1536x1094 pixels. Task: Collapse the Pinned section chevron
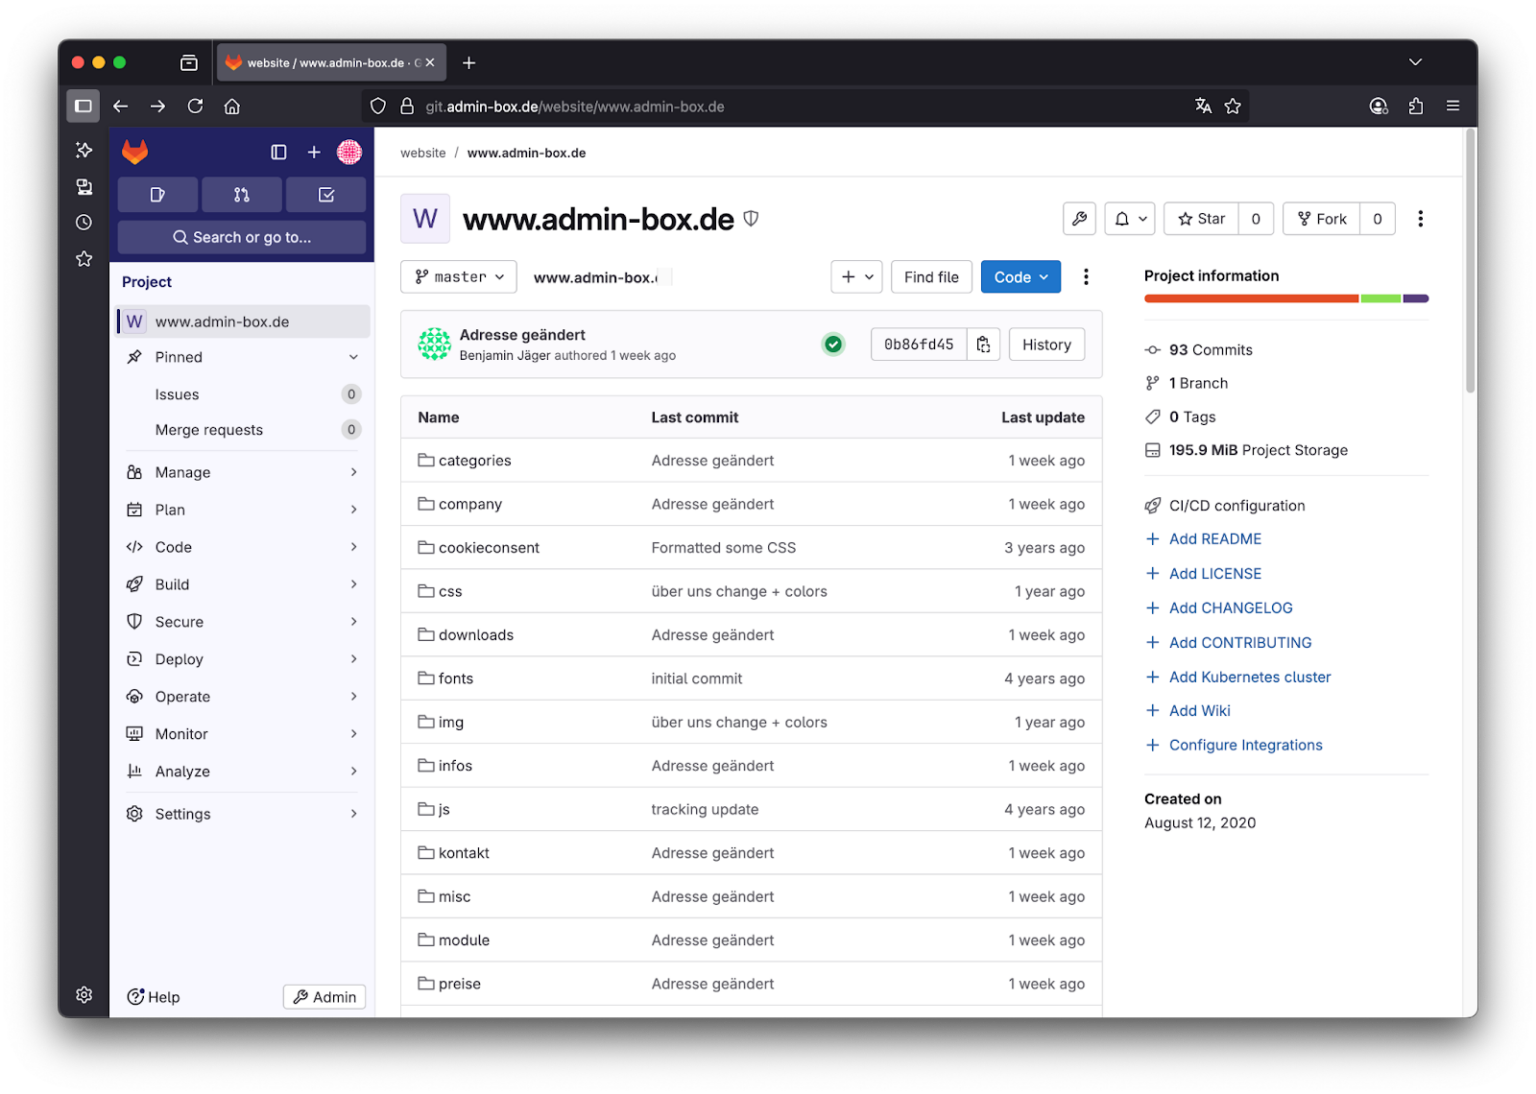click(353, 357)
